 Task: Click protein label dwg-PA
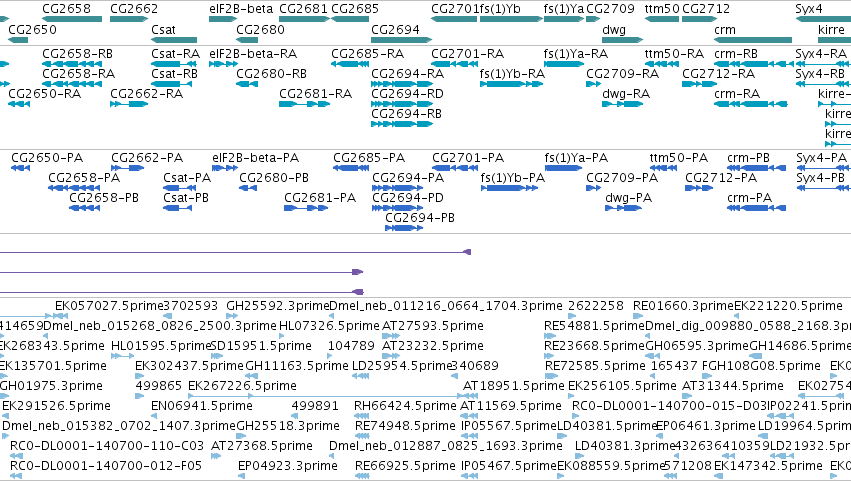coord(628,198)
